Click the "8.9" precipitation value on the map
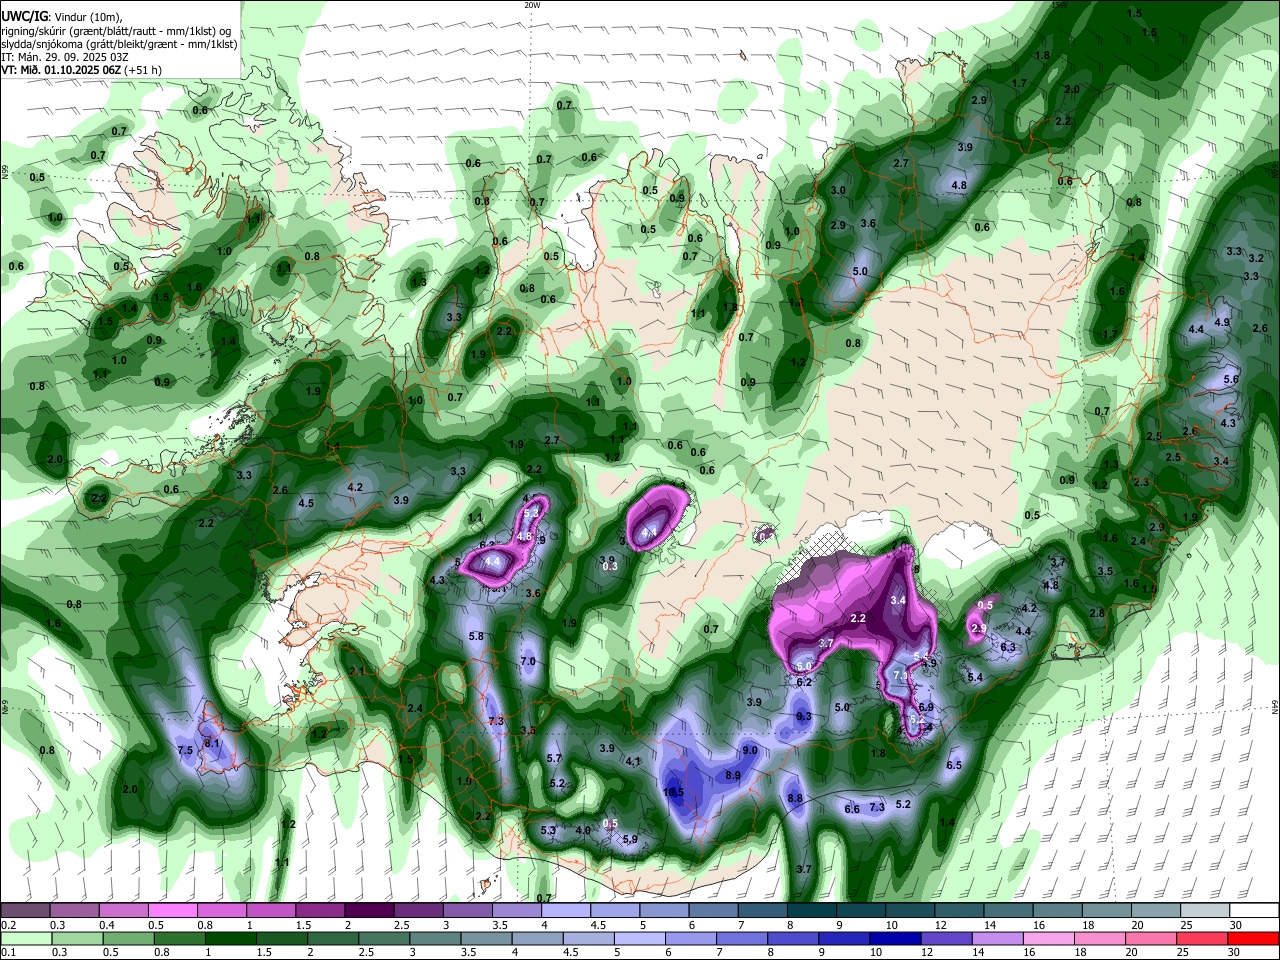Screen dimensions: 1280x960 (x=732, y=775)
